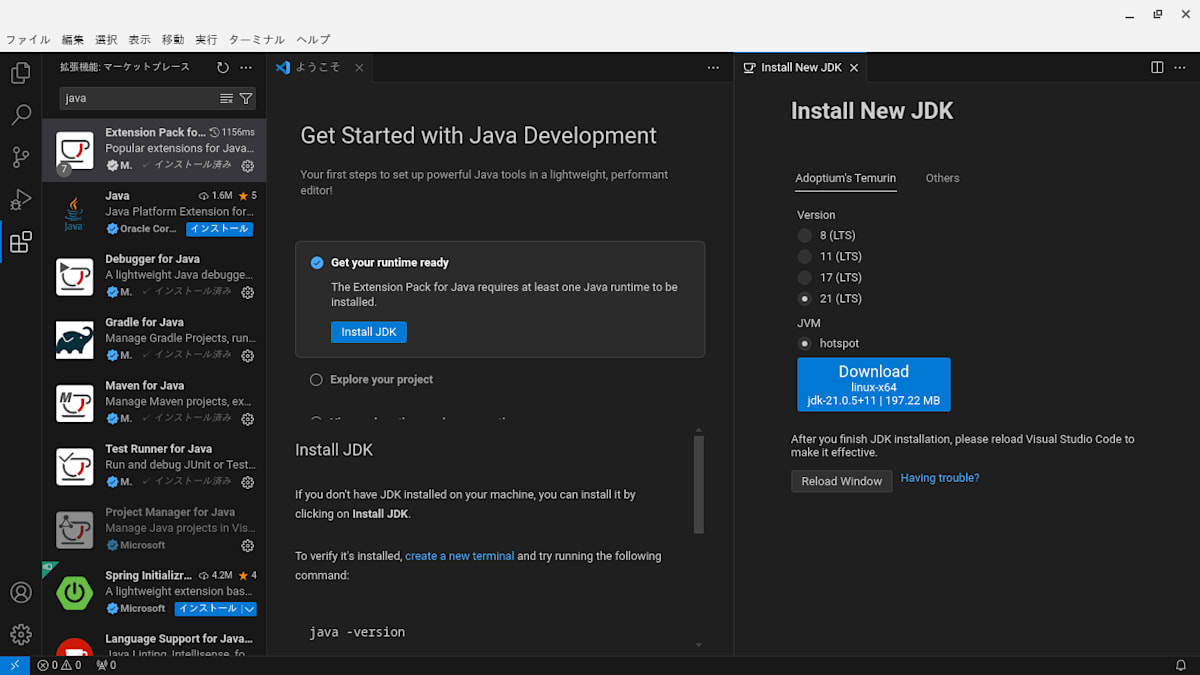The height and width of the screenshot is (675, 1200).
Task: Open more actions in right editor group
Action: 1181,67
